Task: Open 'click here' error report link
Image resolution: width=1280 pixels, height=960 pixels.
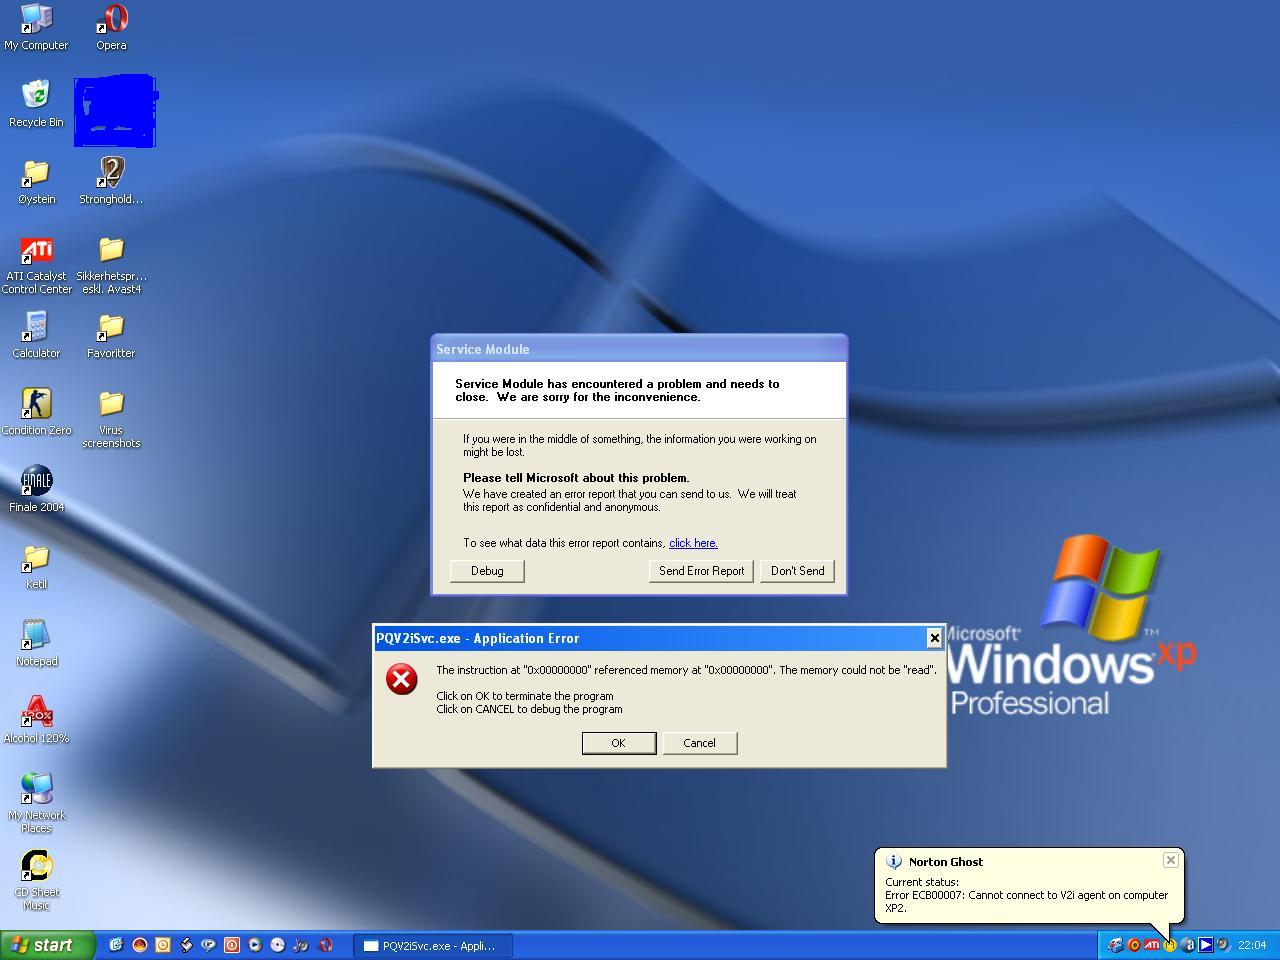Action: click(693, 543)
